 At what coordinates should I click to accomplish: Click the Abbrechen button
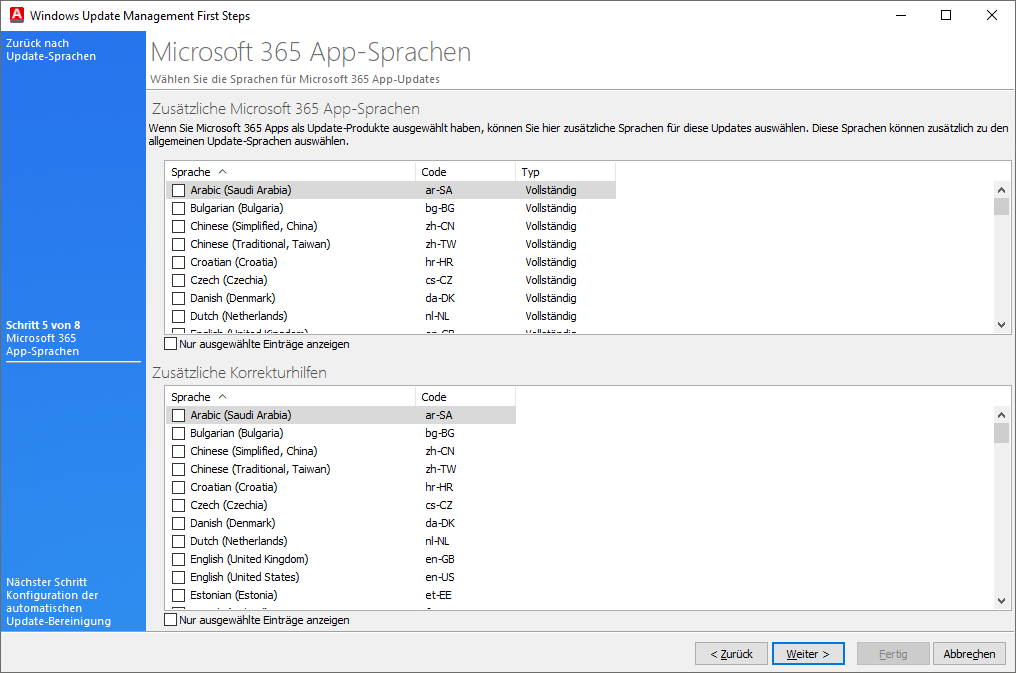(x=969, y=654)
